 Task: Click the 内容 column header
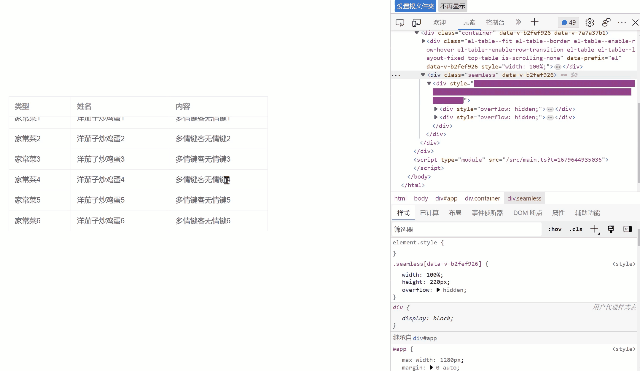[x=183, y=107]
